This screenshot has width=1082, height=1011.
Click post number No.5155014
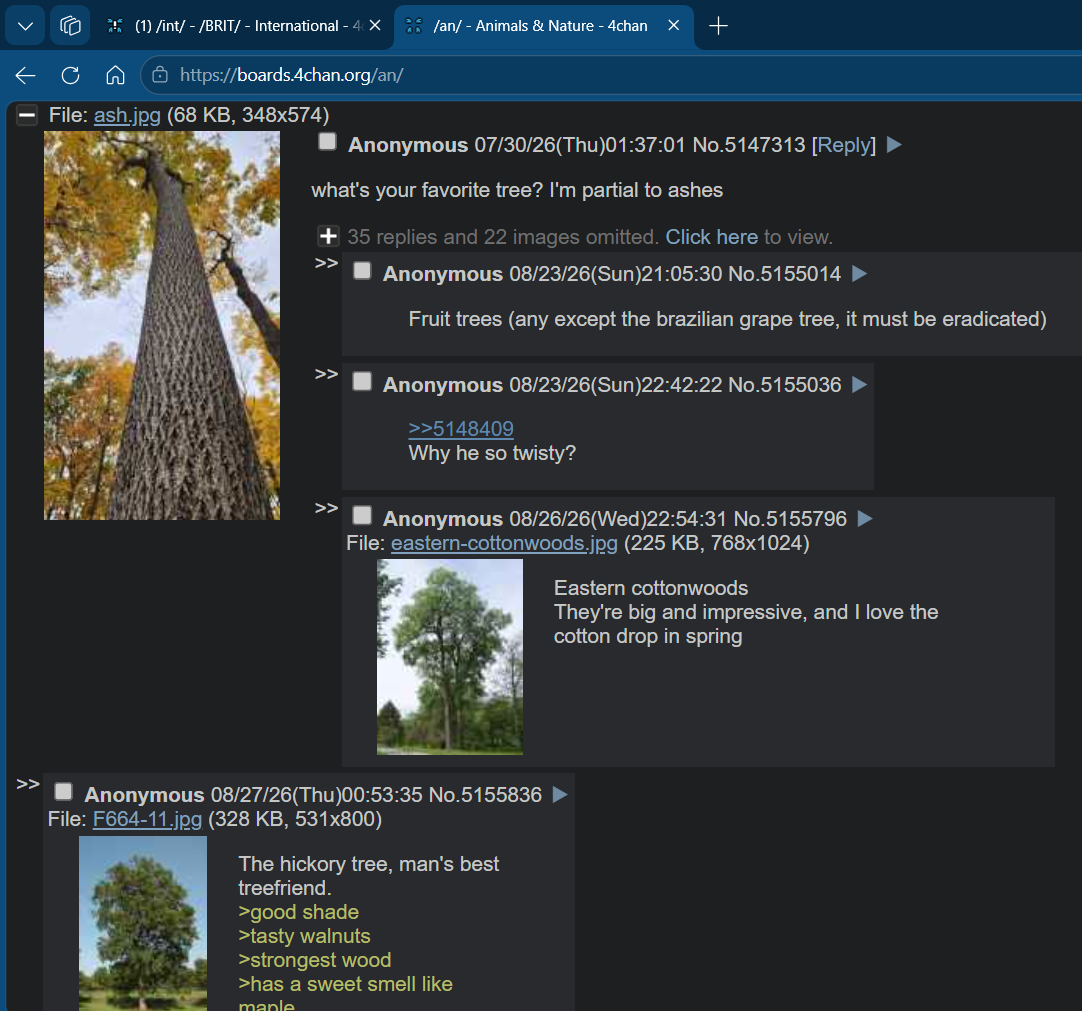coord(785,274)
